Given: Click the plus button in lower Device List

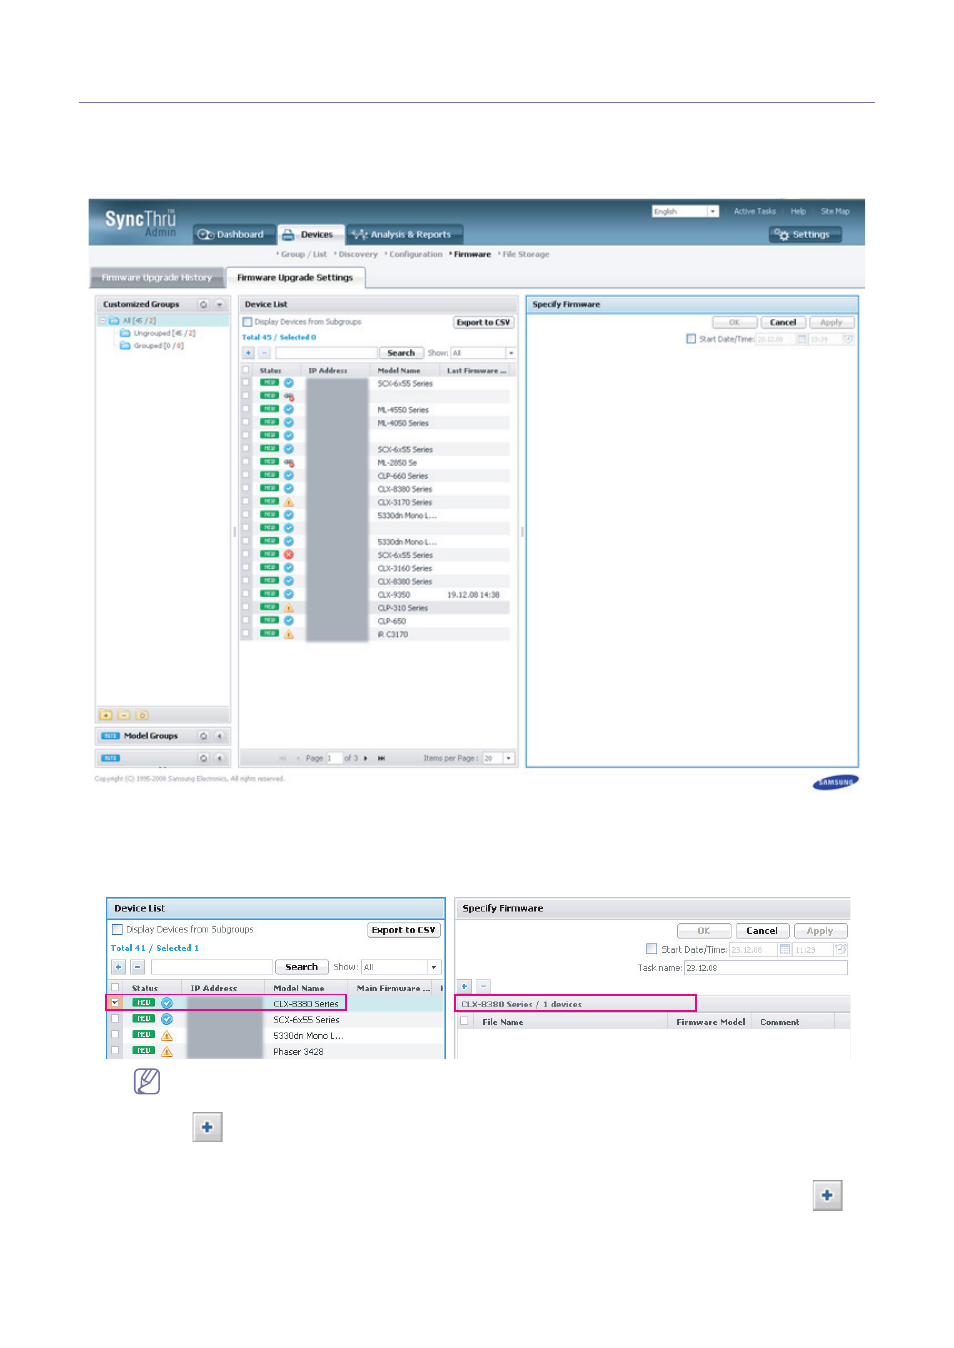Looking at the screenshot, I should [118, 967].
